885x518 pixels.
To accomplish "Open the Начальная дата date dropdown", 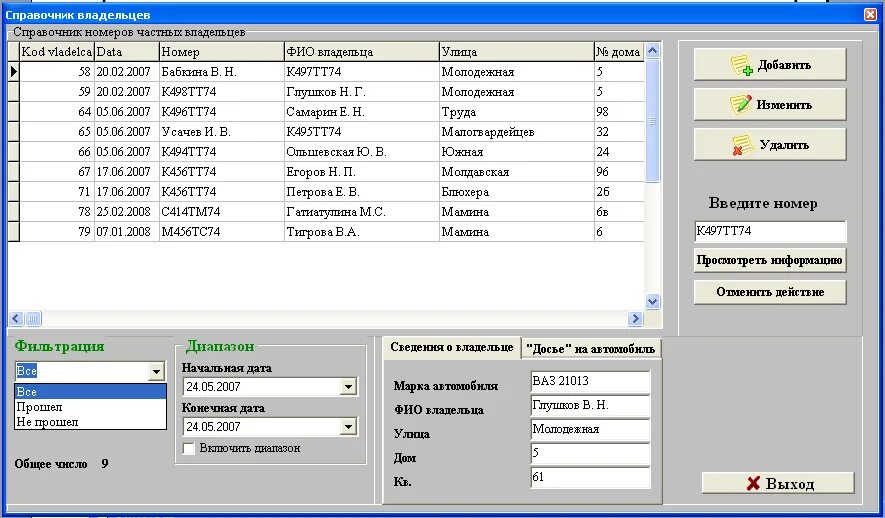I will (x=348, y=387).
